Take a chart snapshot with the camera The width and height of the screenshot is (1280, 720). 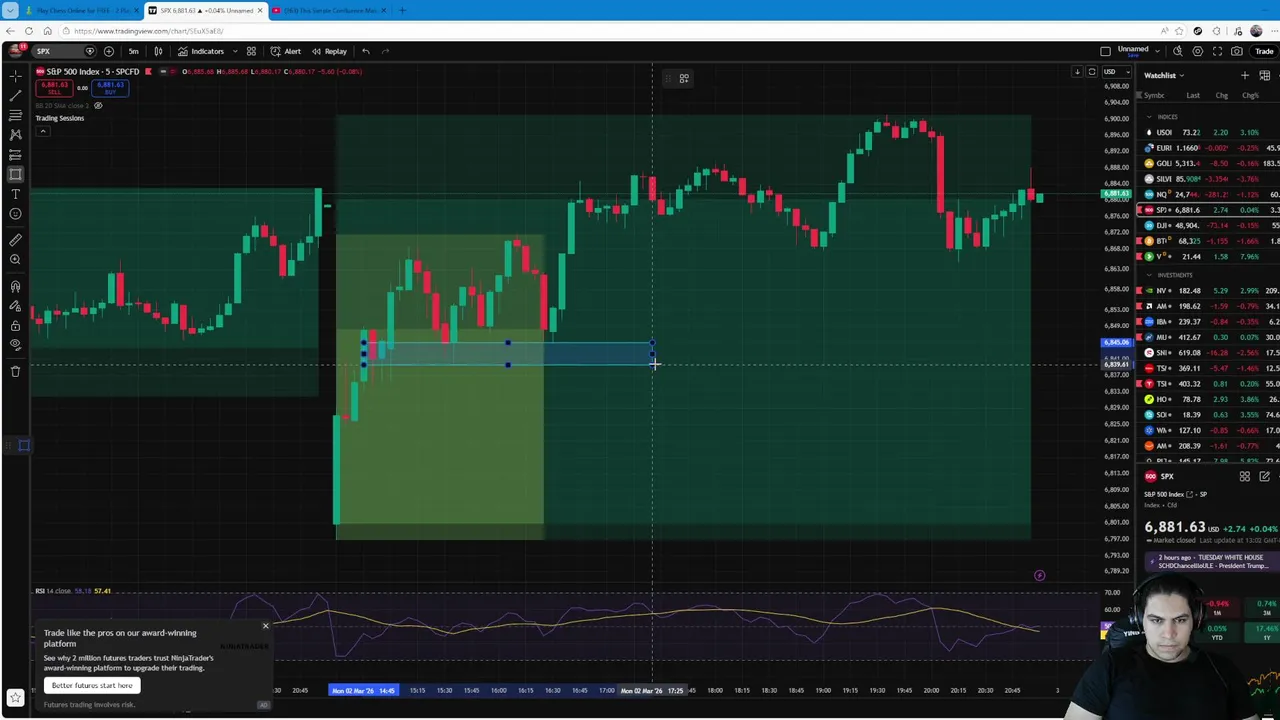1237,51
